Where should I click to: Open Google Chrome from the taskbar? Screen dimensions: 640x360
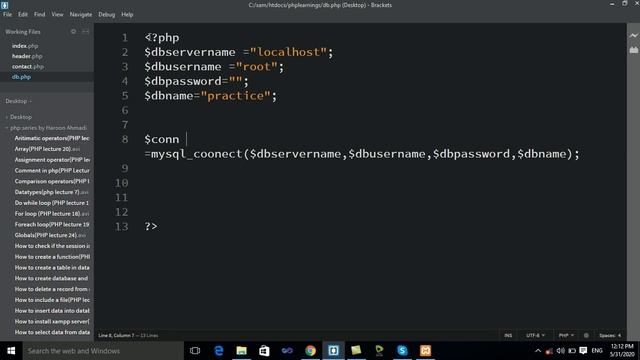[310, 351]
